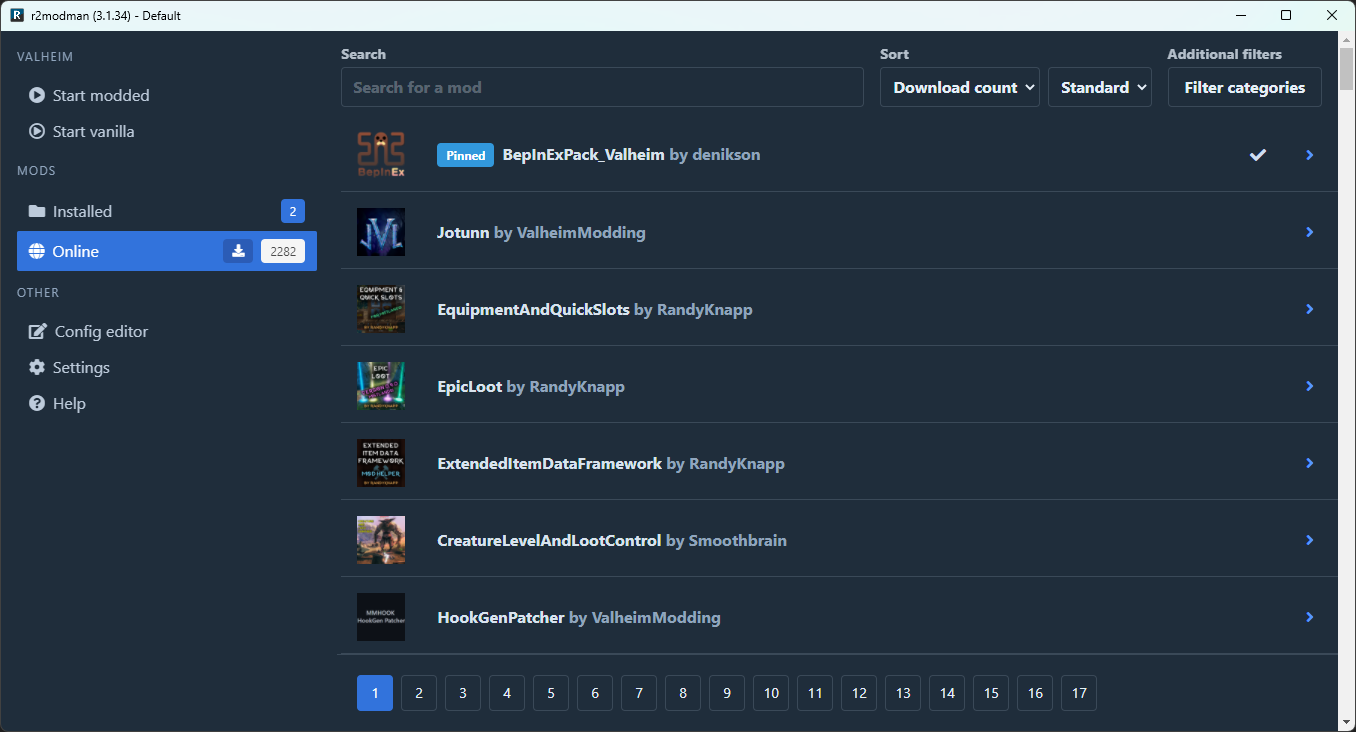Click the Settings gear icon
This screenshot has height=732, width=1356.
coord(37,368)
